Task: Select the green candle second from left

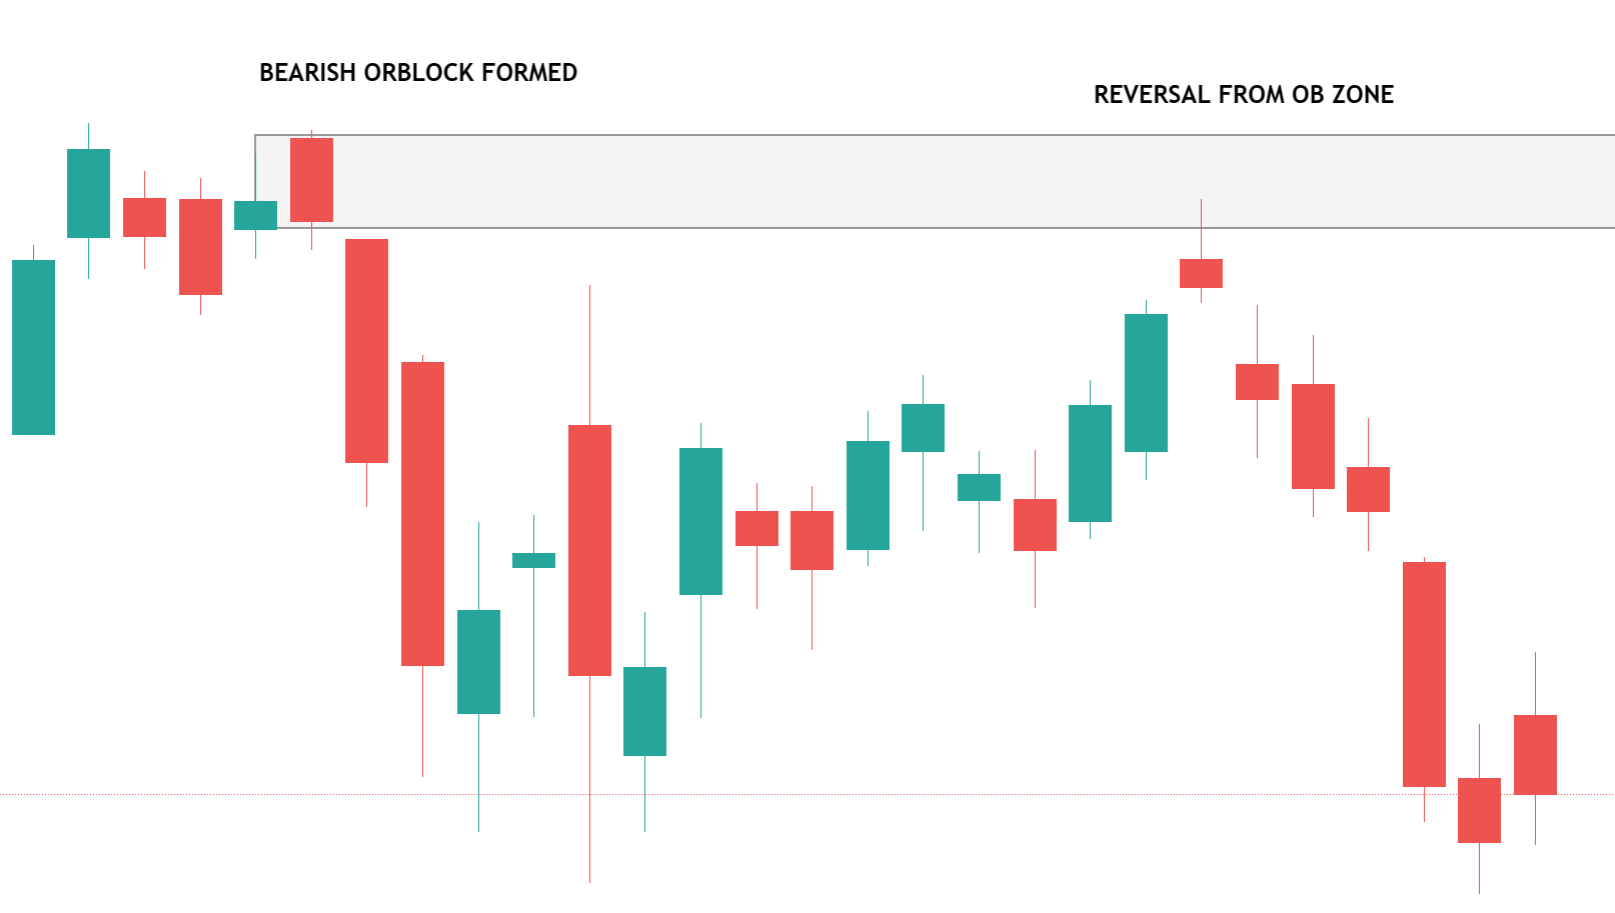Action: [x=88, y=193]
